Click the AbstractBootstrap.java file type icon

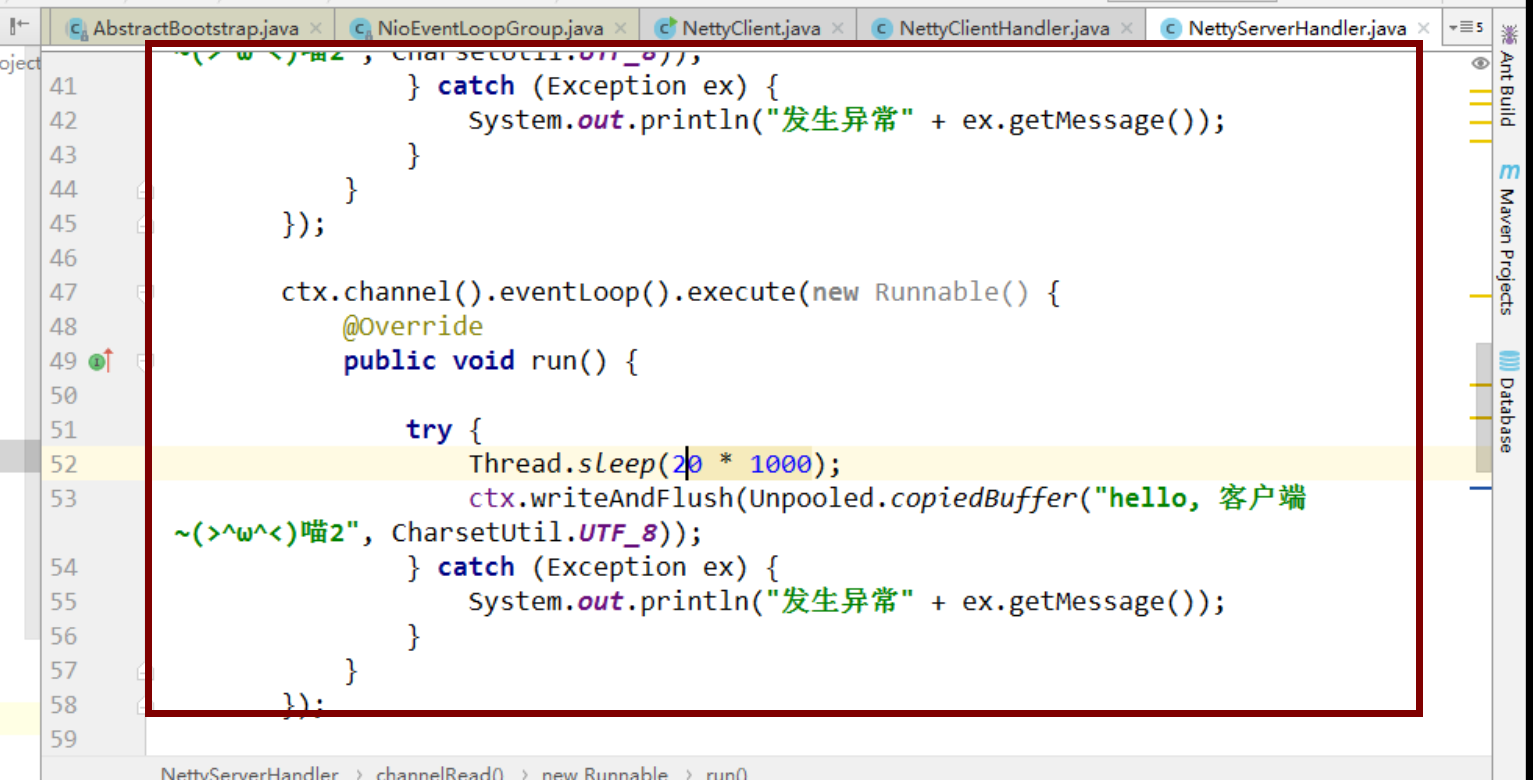pos(76,28)
